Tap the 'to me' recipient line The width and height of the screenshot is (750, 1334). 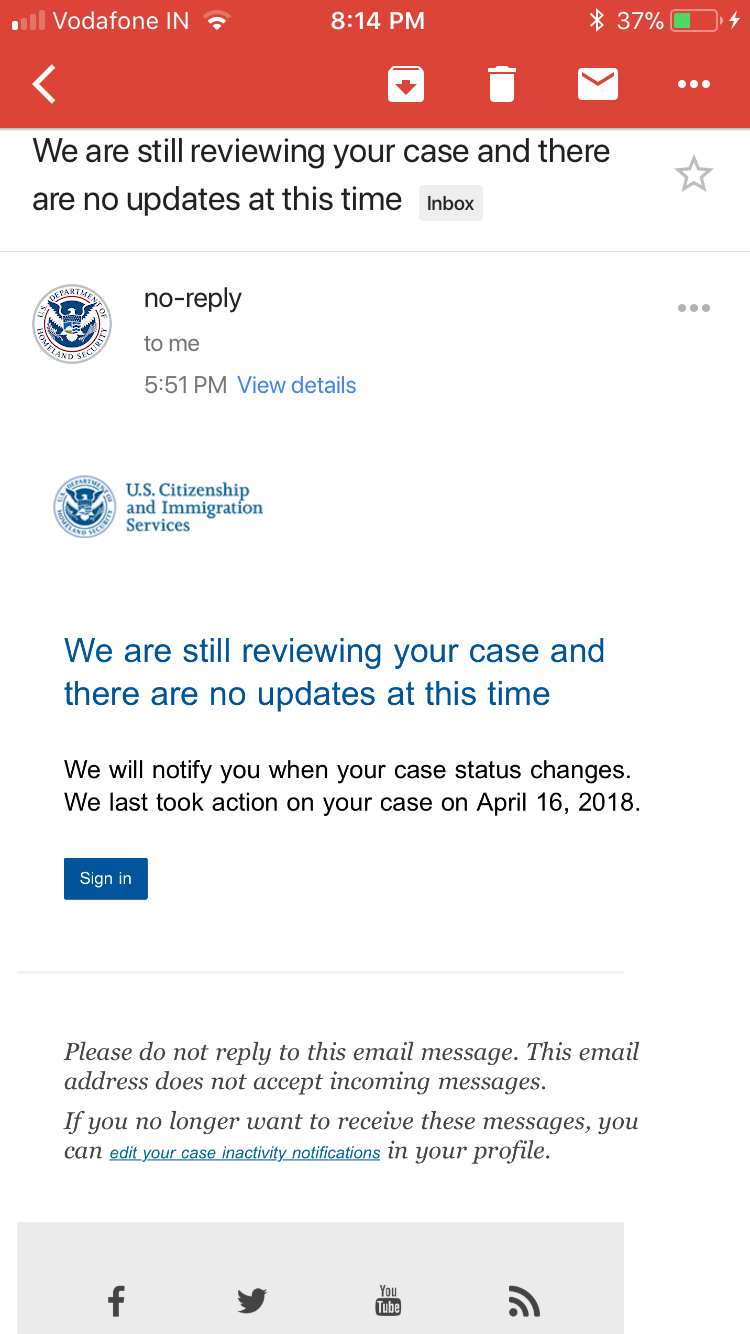tap(172, 343)
